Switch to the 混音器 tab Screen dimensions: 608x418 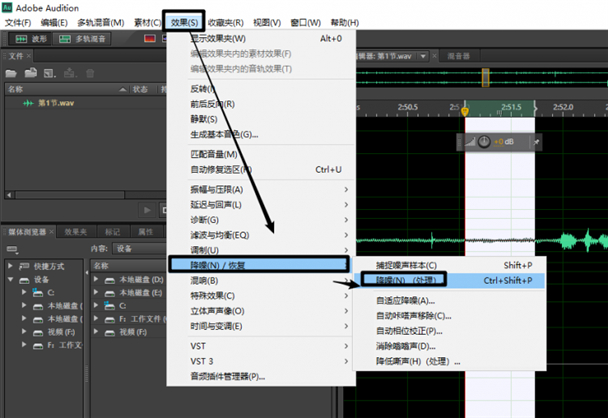458,56
